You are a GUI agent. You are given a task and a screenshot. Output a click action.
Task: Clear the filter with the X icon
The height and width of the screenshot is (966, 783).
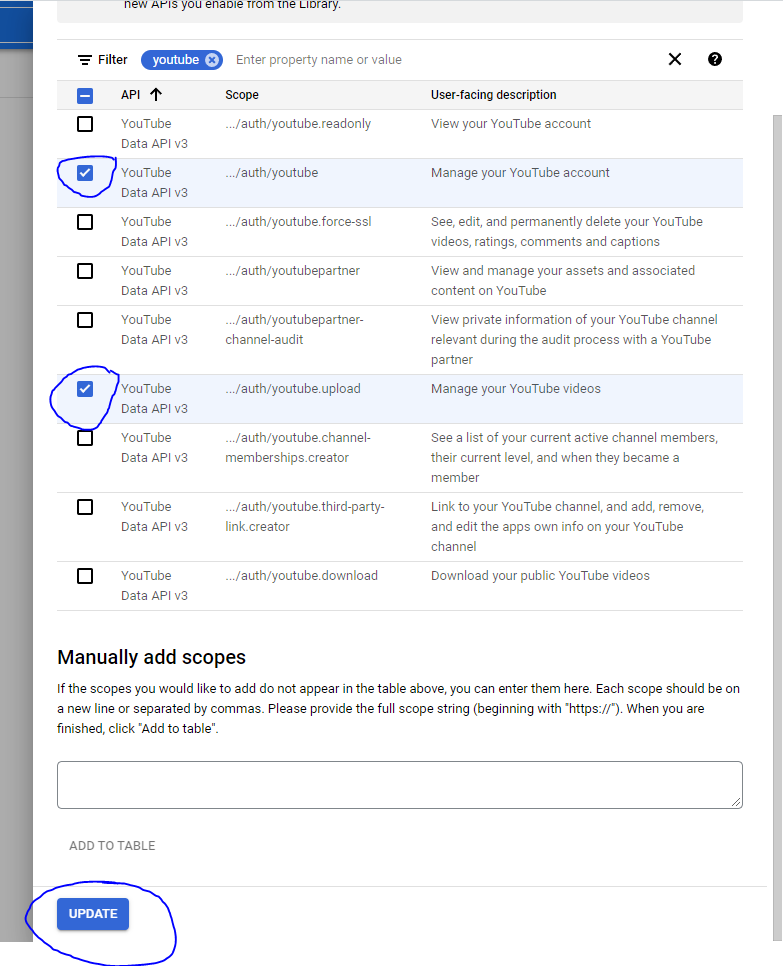(675, 59)
